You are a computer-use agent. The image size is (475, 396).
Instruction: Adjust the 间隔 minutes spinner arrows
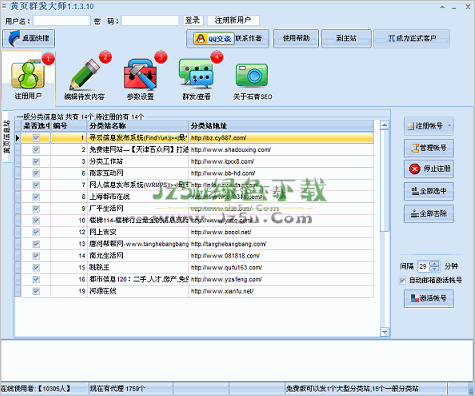click(x=435, y=266)
